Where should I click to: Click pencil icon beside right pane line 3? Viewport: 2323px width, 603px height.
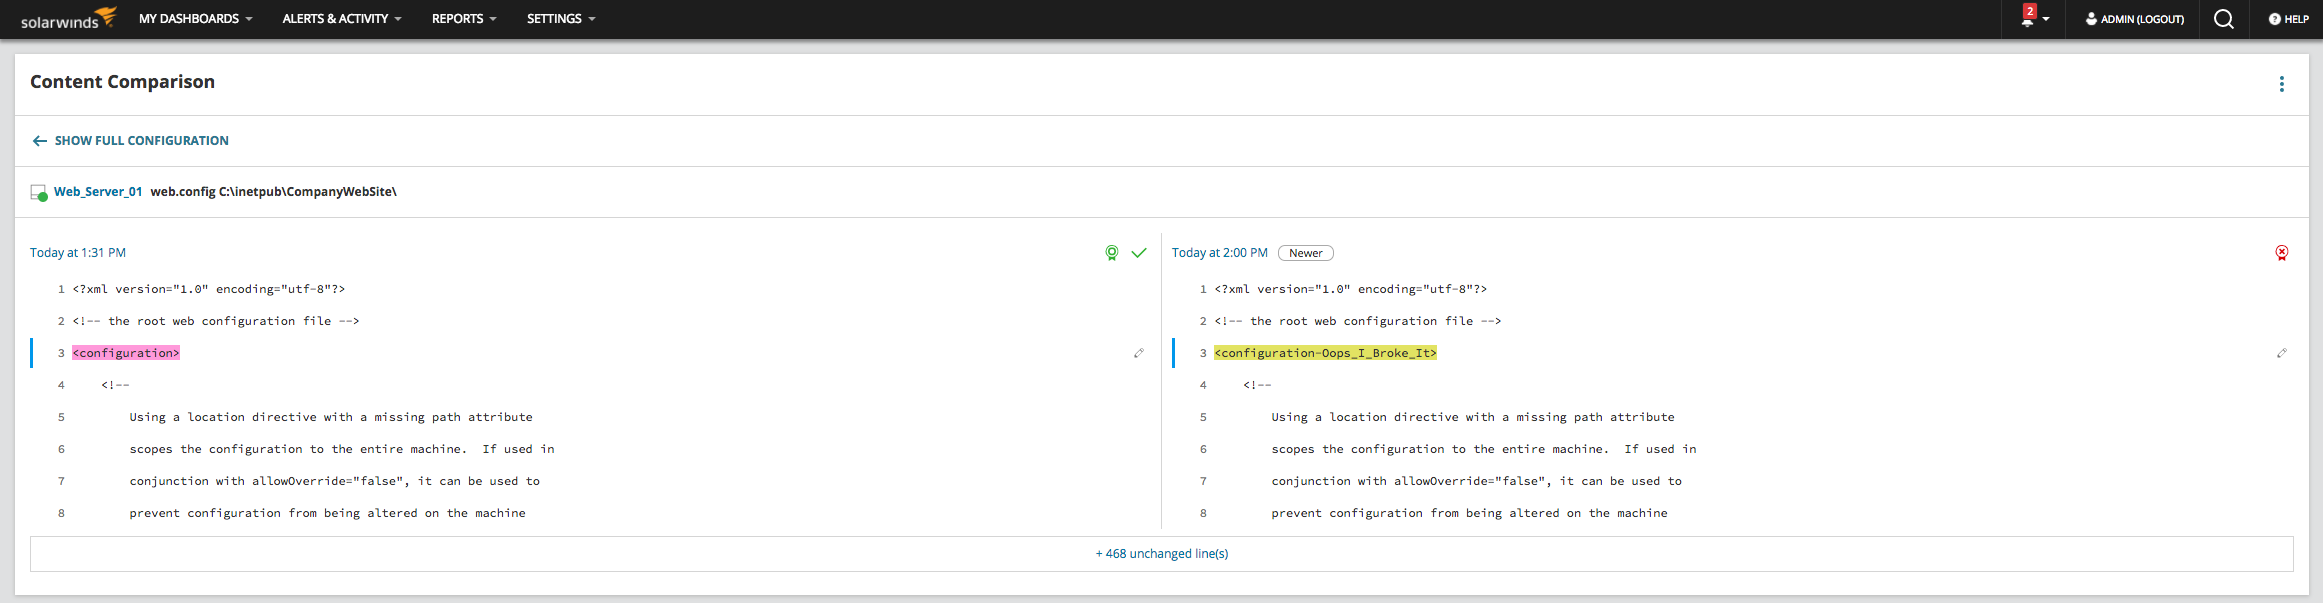(x=2281, y=353)
